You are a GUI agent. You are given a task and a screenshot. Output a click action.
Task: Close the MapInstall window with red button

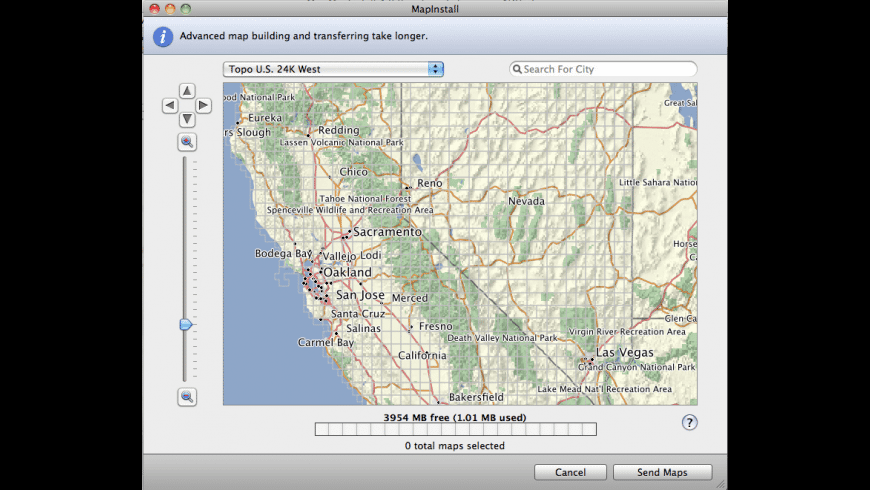click(x=155, y=8)
